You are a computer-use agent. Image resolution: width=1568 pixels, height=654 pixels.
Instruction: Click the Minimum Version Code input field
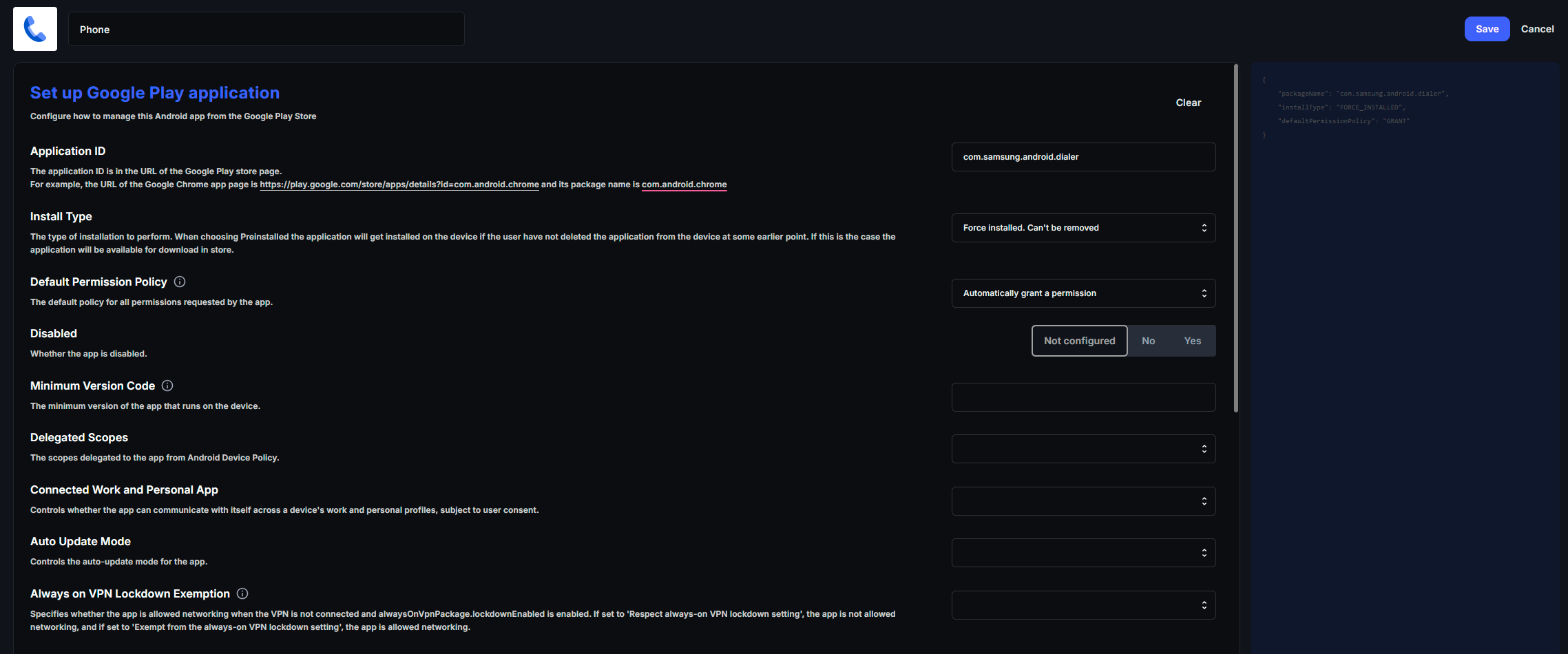coord(1083,397)
